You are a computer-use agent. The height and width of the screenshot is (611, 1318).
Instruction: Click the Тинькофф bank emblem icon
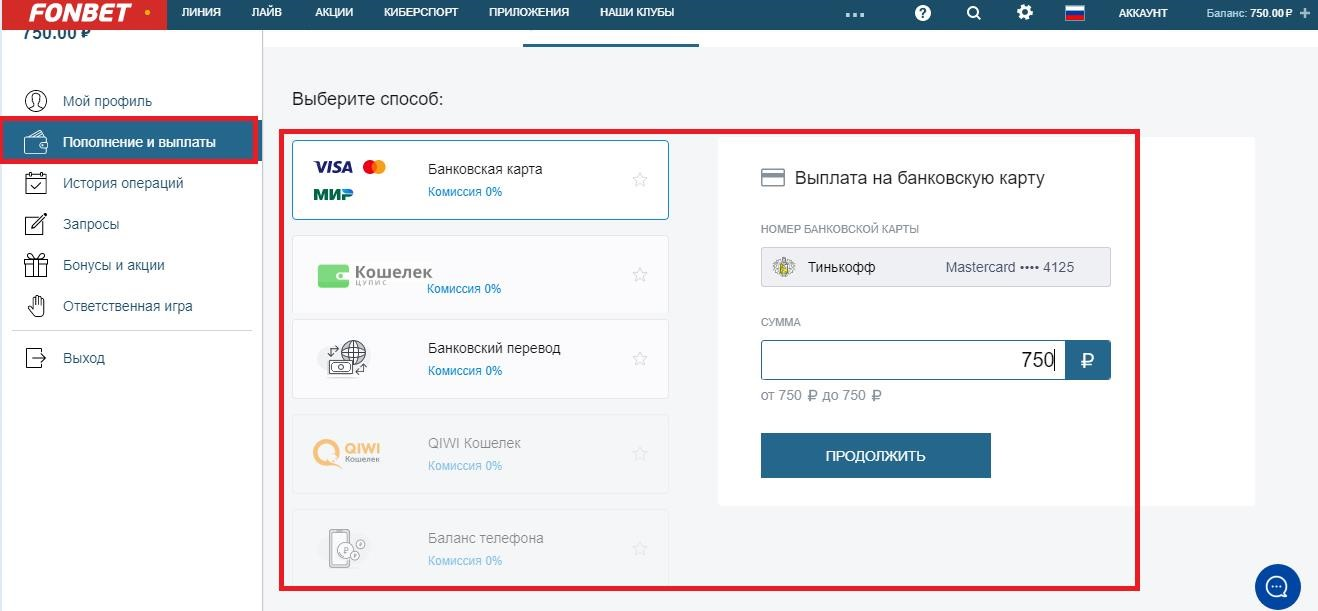point(783,267)
